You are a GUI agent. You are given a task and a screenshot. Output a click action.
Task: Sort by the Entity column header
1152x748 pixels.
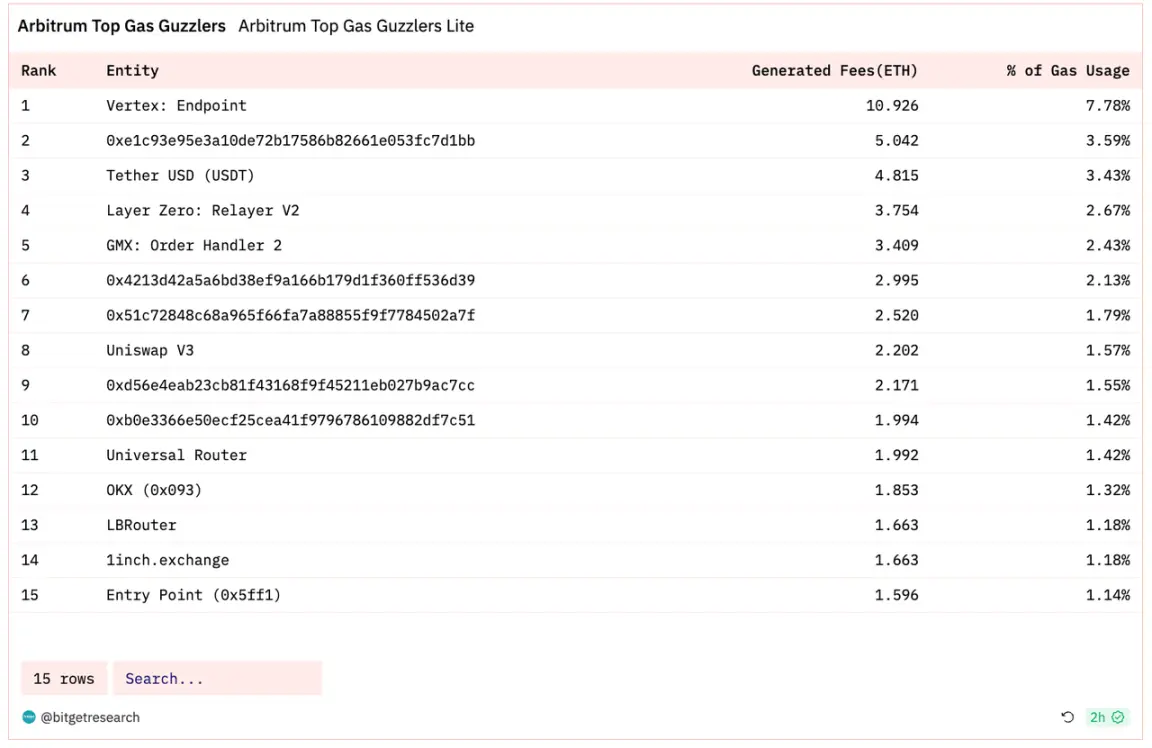tap(132, 71)
